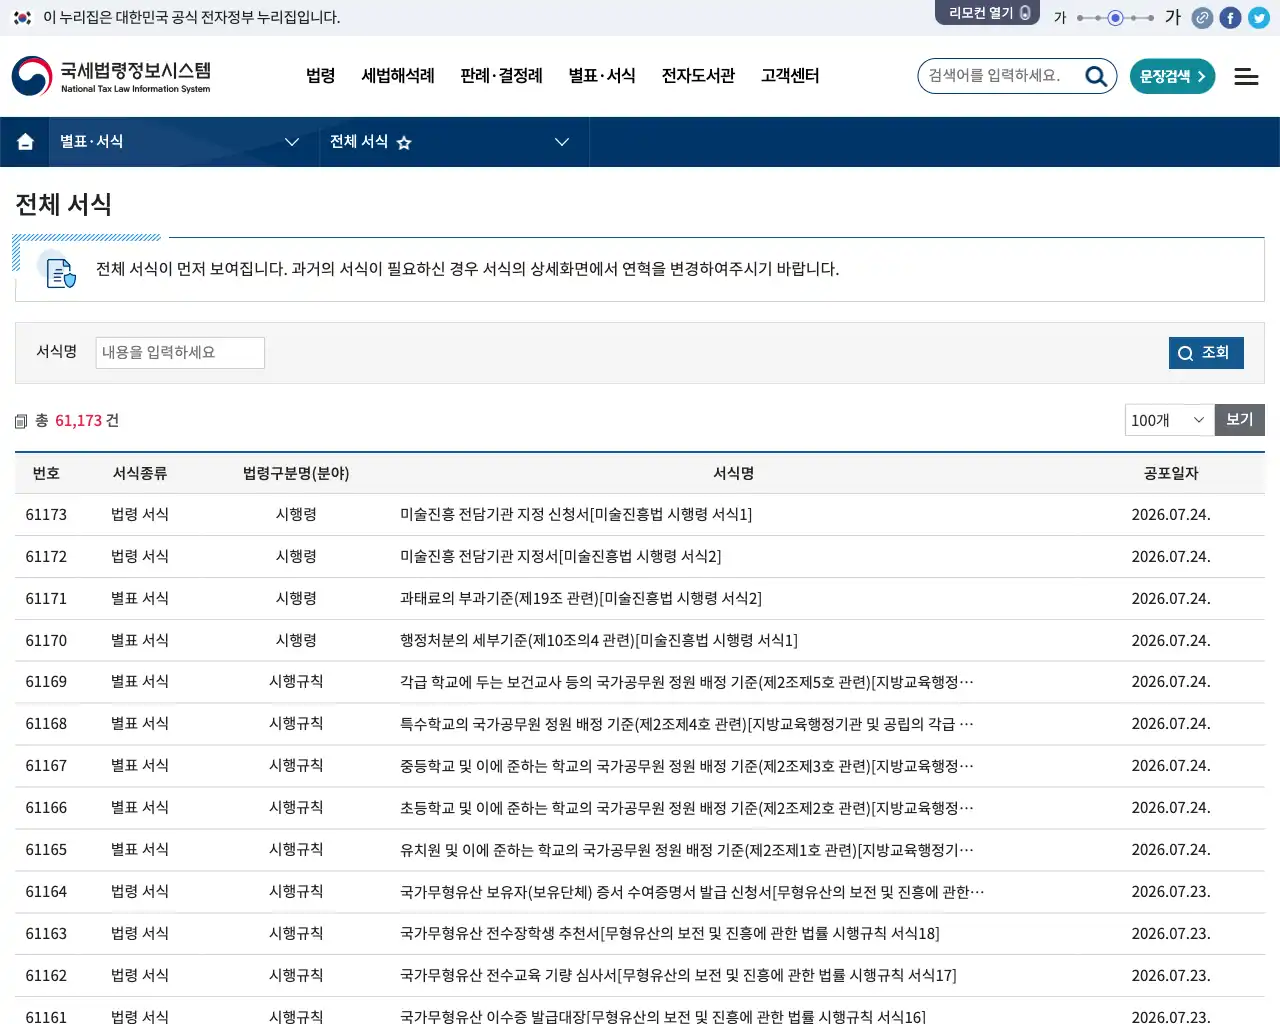Click the 서식명 input field
The width and height of the screenshot is (1280, 1024).
coord(180,353)
